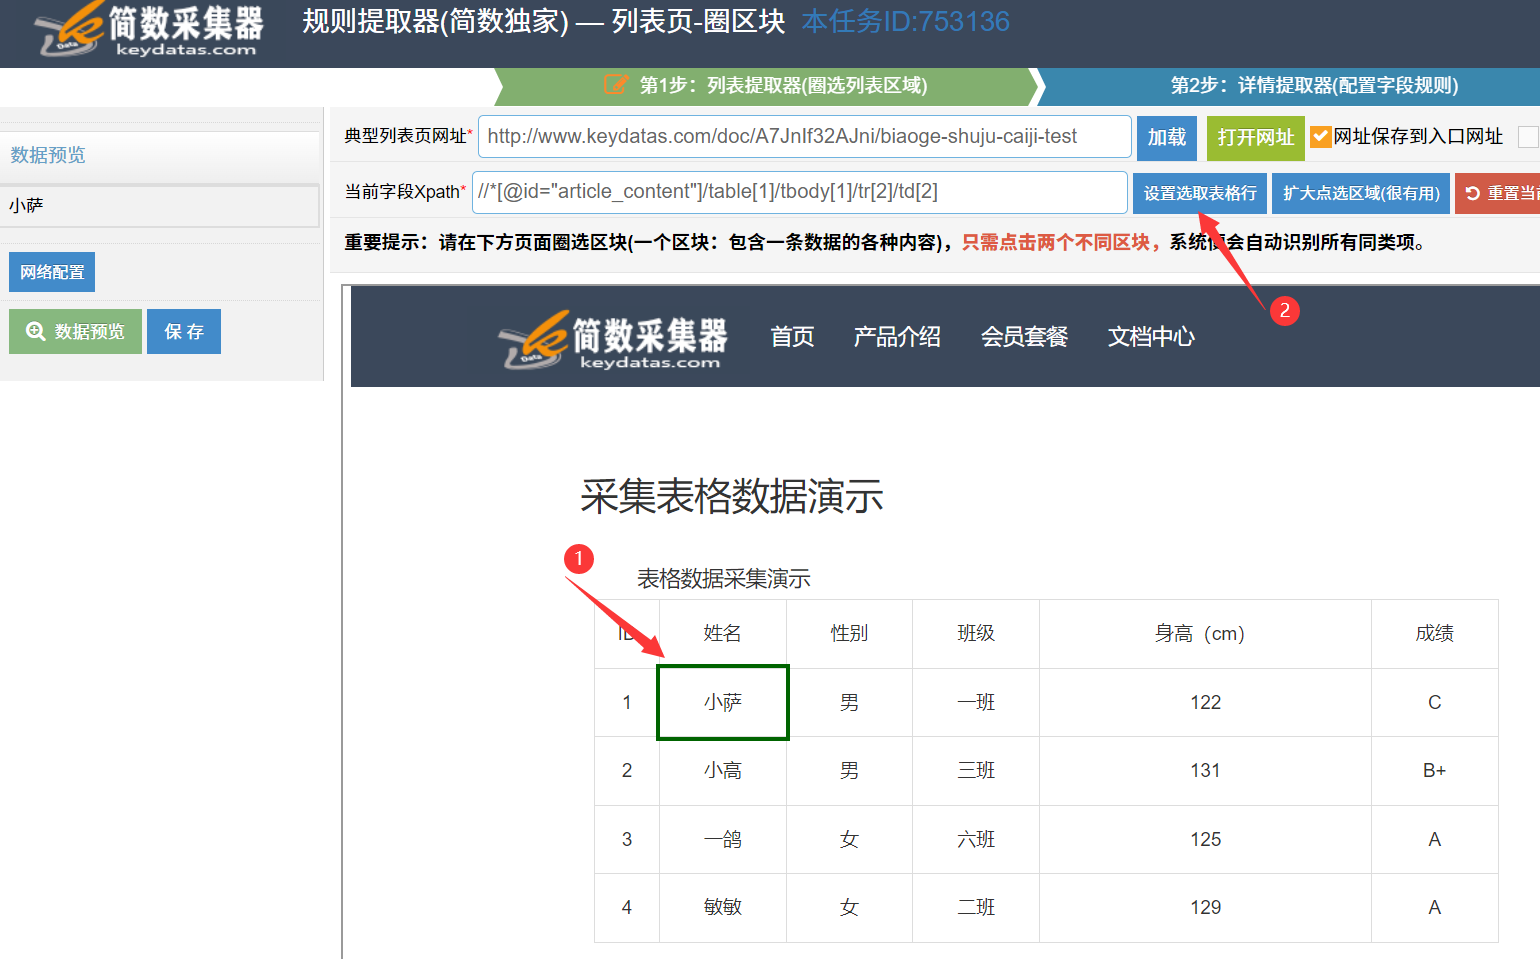Click the 首页 item in the preview navigation
The width and height of the screenshot is (1540, 959).
coord(792,337)
